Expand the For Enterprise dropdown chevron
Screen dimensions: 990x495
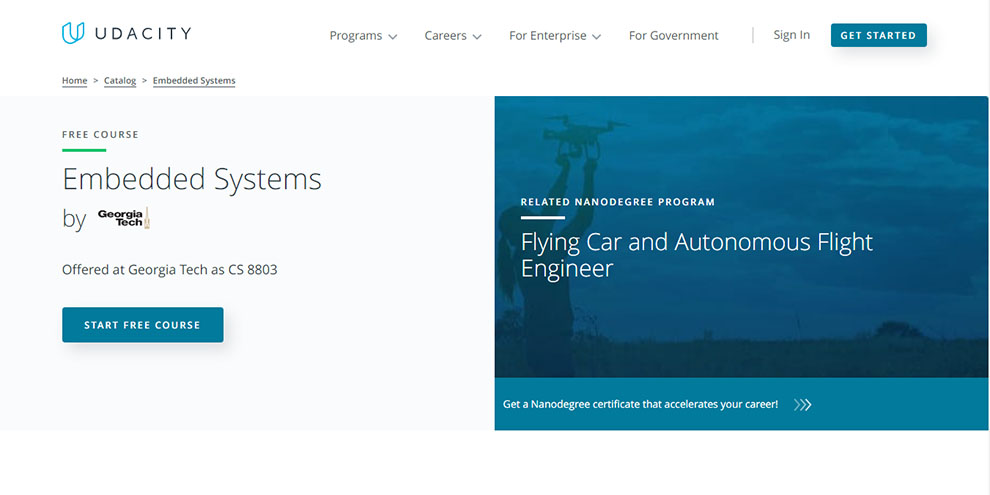tap(597, 37)
